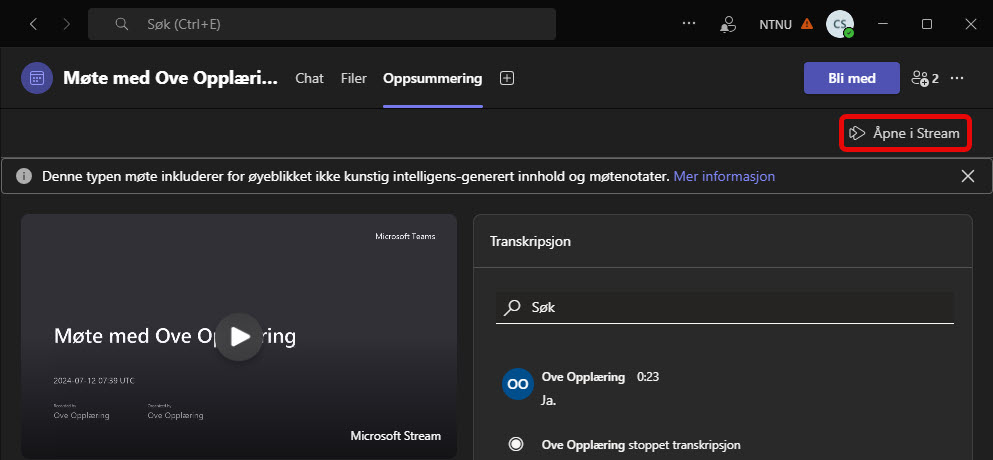Click the Microsoft Stream label on the video
This screenshot has height=460, width=993.
coord(396,436)
